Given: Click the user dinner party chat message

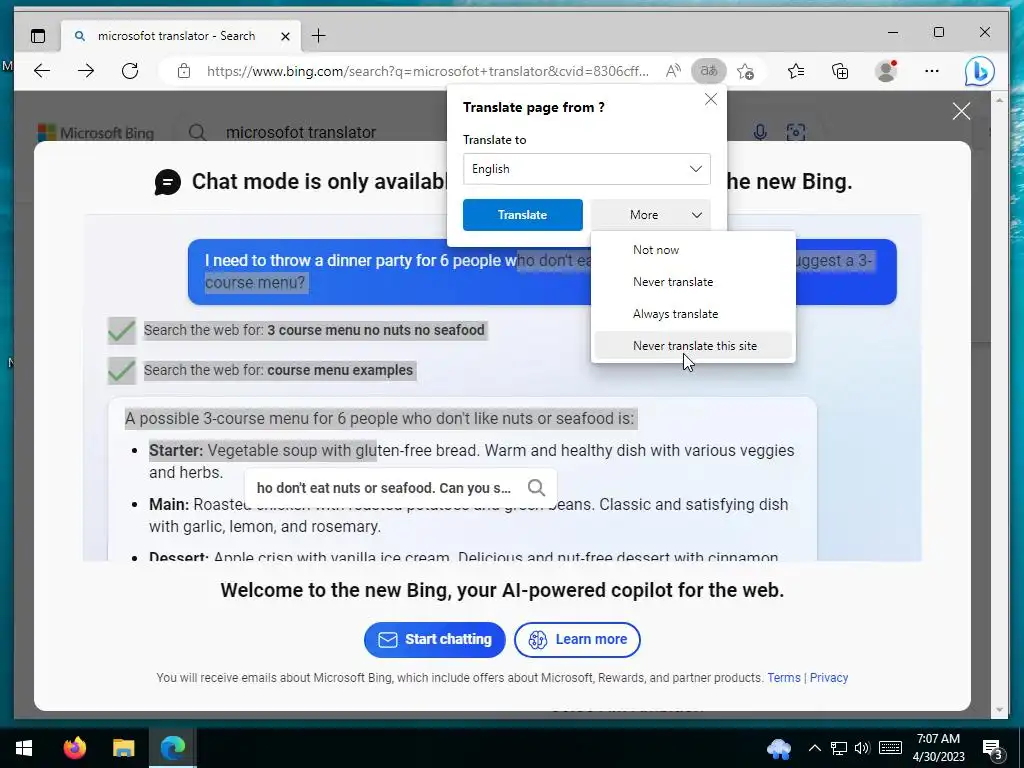Looking at the screenshot, I should pos(542,272).
